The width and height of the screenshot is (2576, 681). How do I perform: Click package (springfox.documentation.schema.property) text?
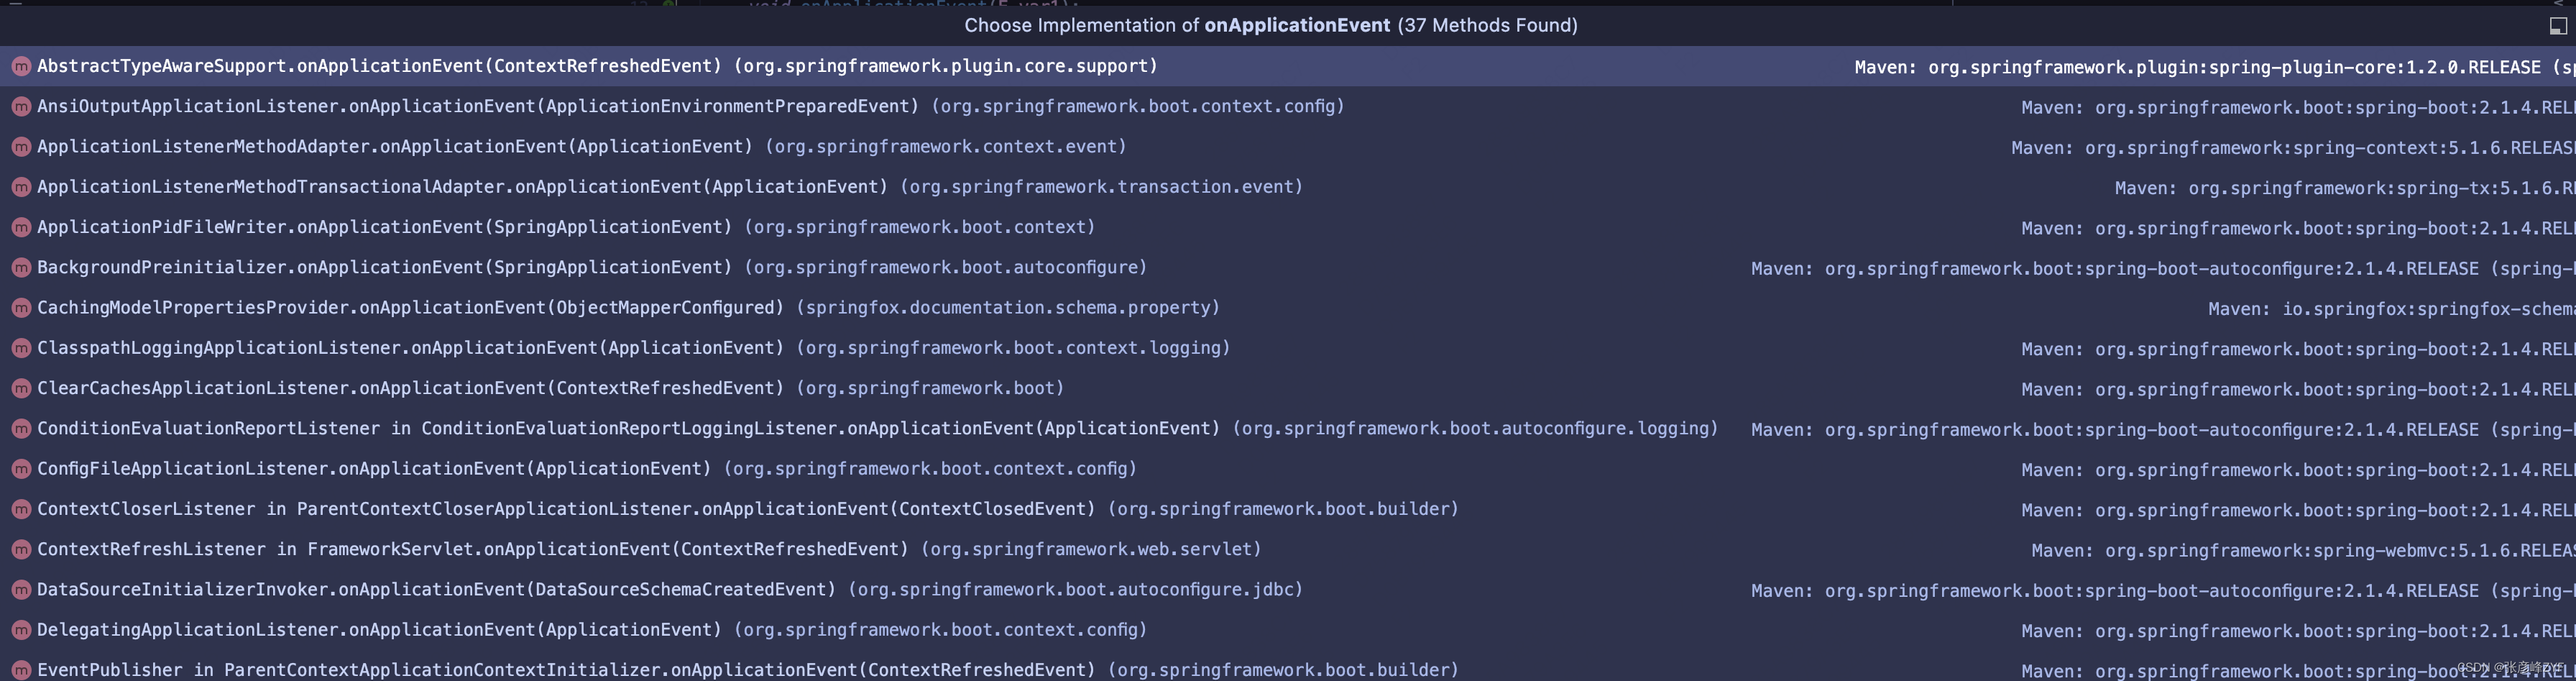1008,307
